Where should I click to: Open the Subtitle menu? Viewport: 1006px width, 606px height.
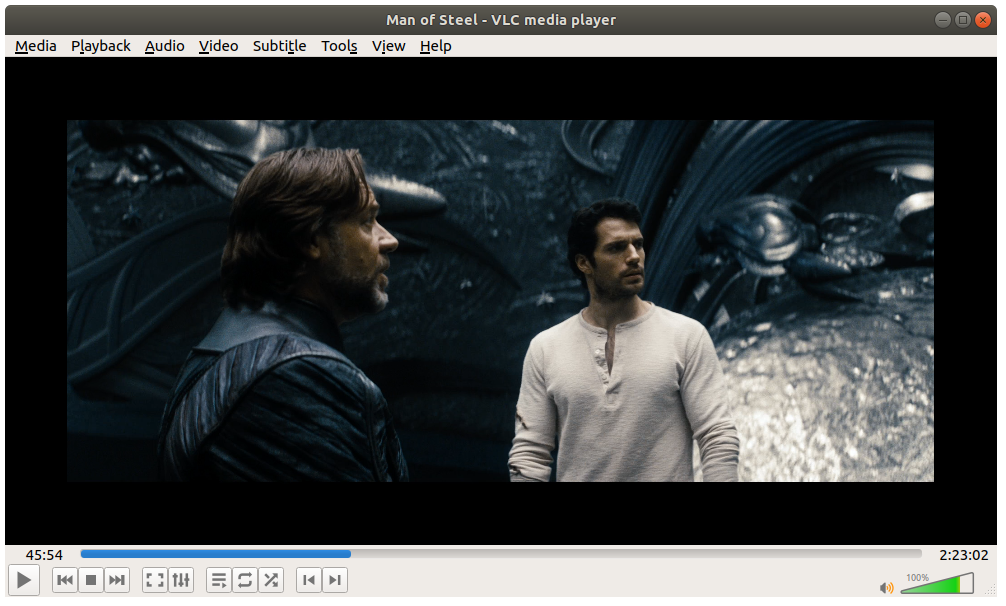click(x=280, y=46)
